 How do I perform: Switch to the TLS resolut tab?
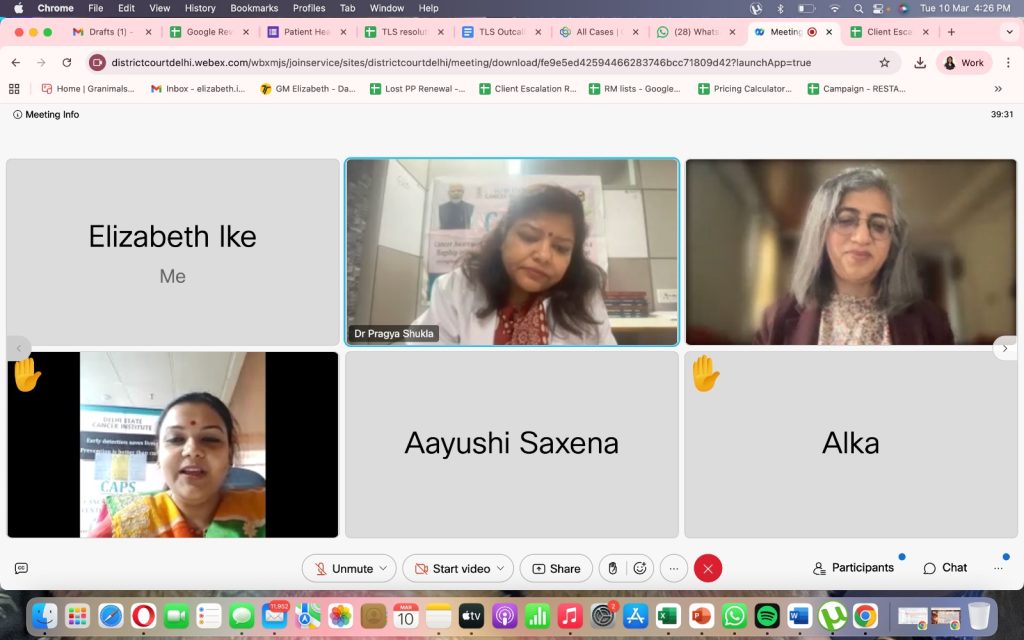403,31
